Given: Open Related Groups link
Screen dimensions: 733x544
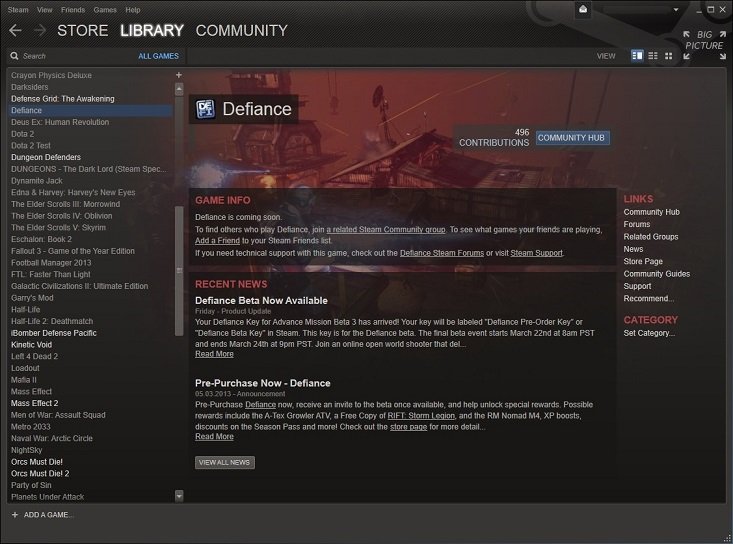Looking at the screenshot, I should (x=651, y=236).
